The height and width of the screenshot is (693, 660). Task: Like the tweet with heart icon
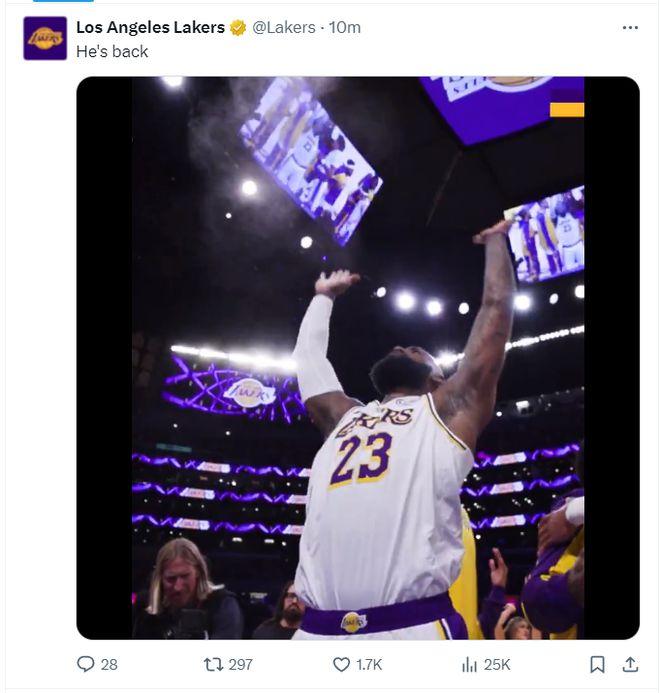point(341,664)
